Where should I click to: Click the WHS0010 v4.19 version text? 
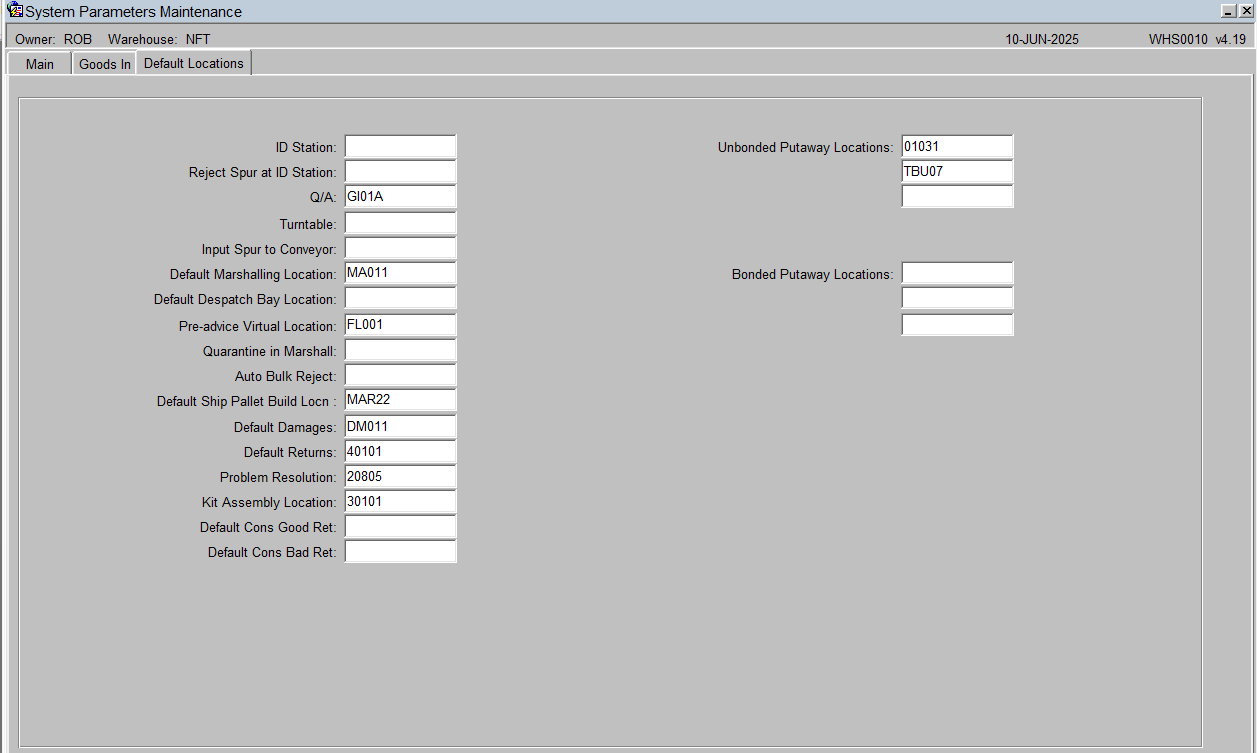(x=1197, y=39)
